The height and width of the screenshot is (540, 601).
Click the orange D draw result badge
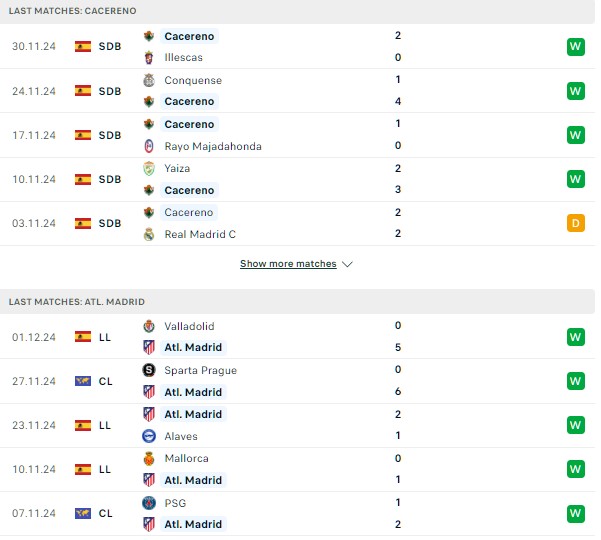pos(575,223)
